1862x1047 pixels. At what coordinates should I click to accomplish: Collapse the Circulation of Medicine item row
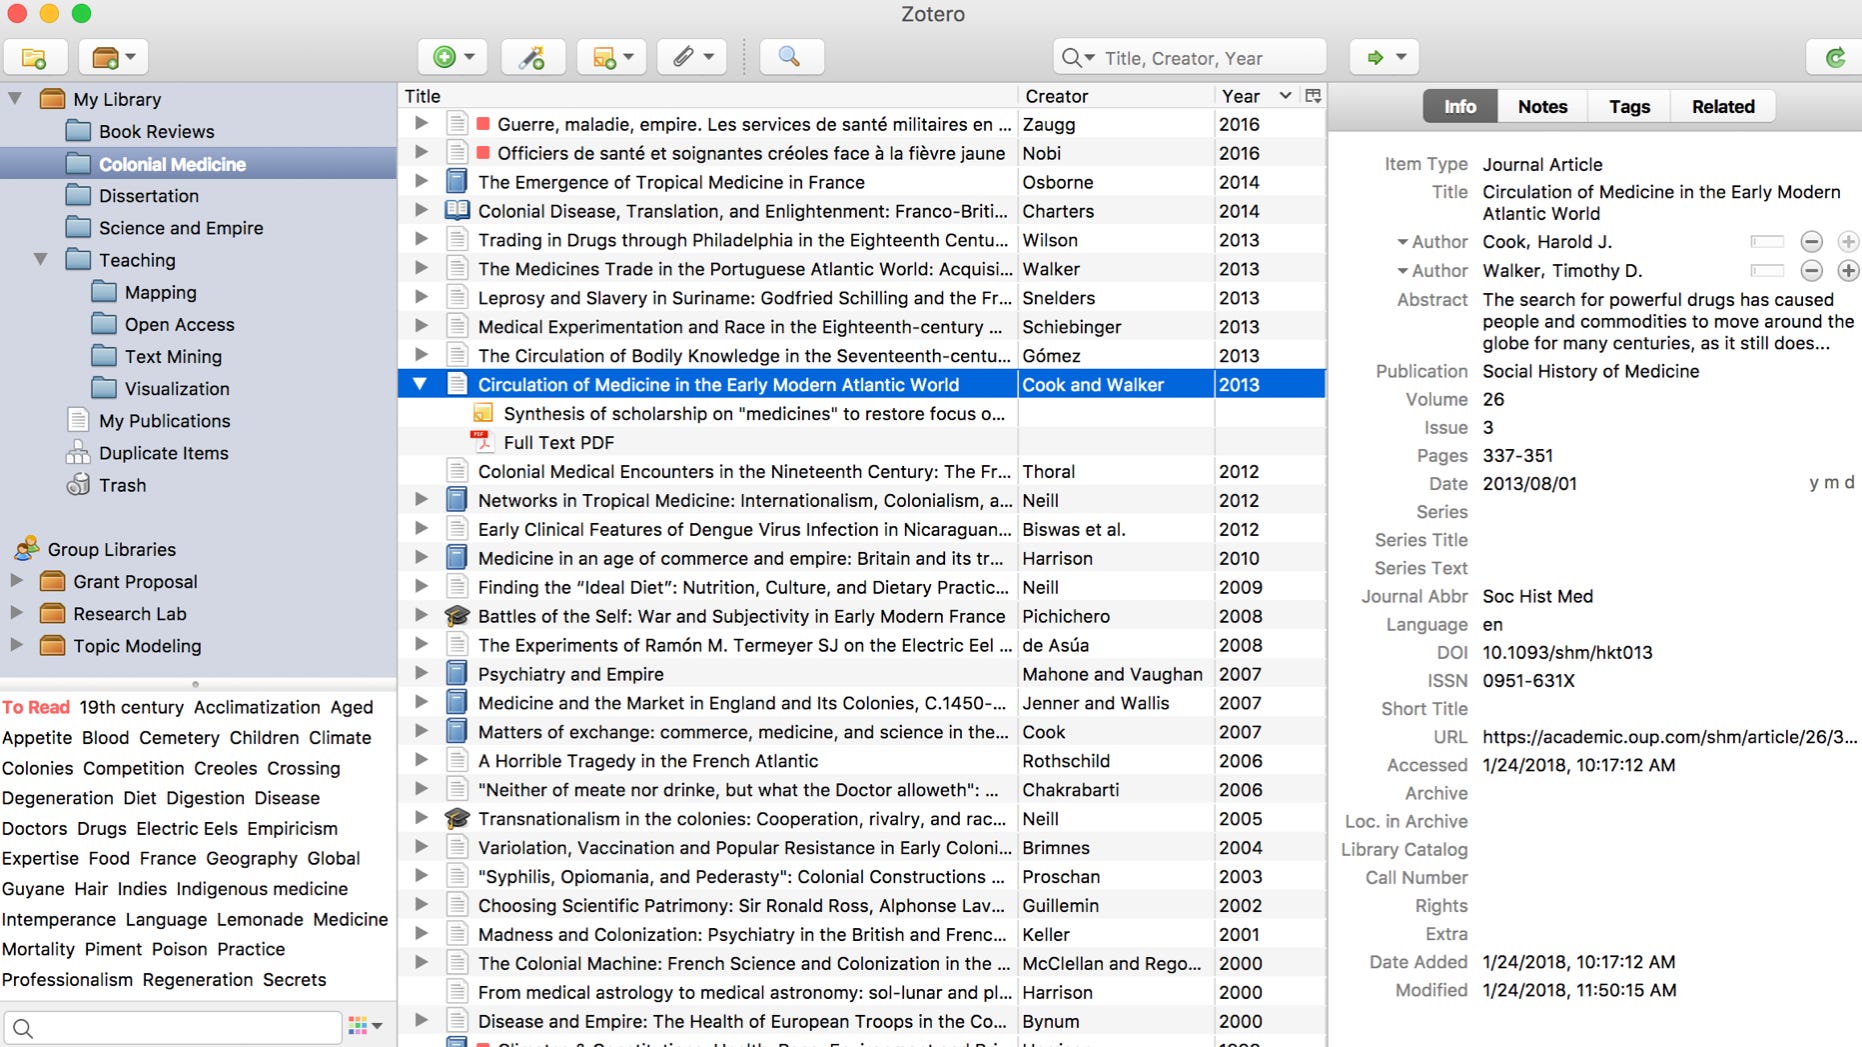click(x=421, y=384)
